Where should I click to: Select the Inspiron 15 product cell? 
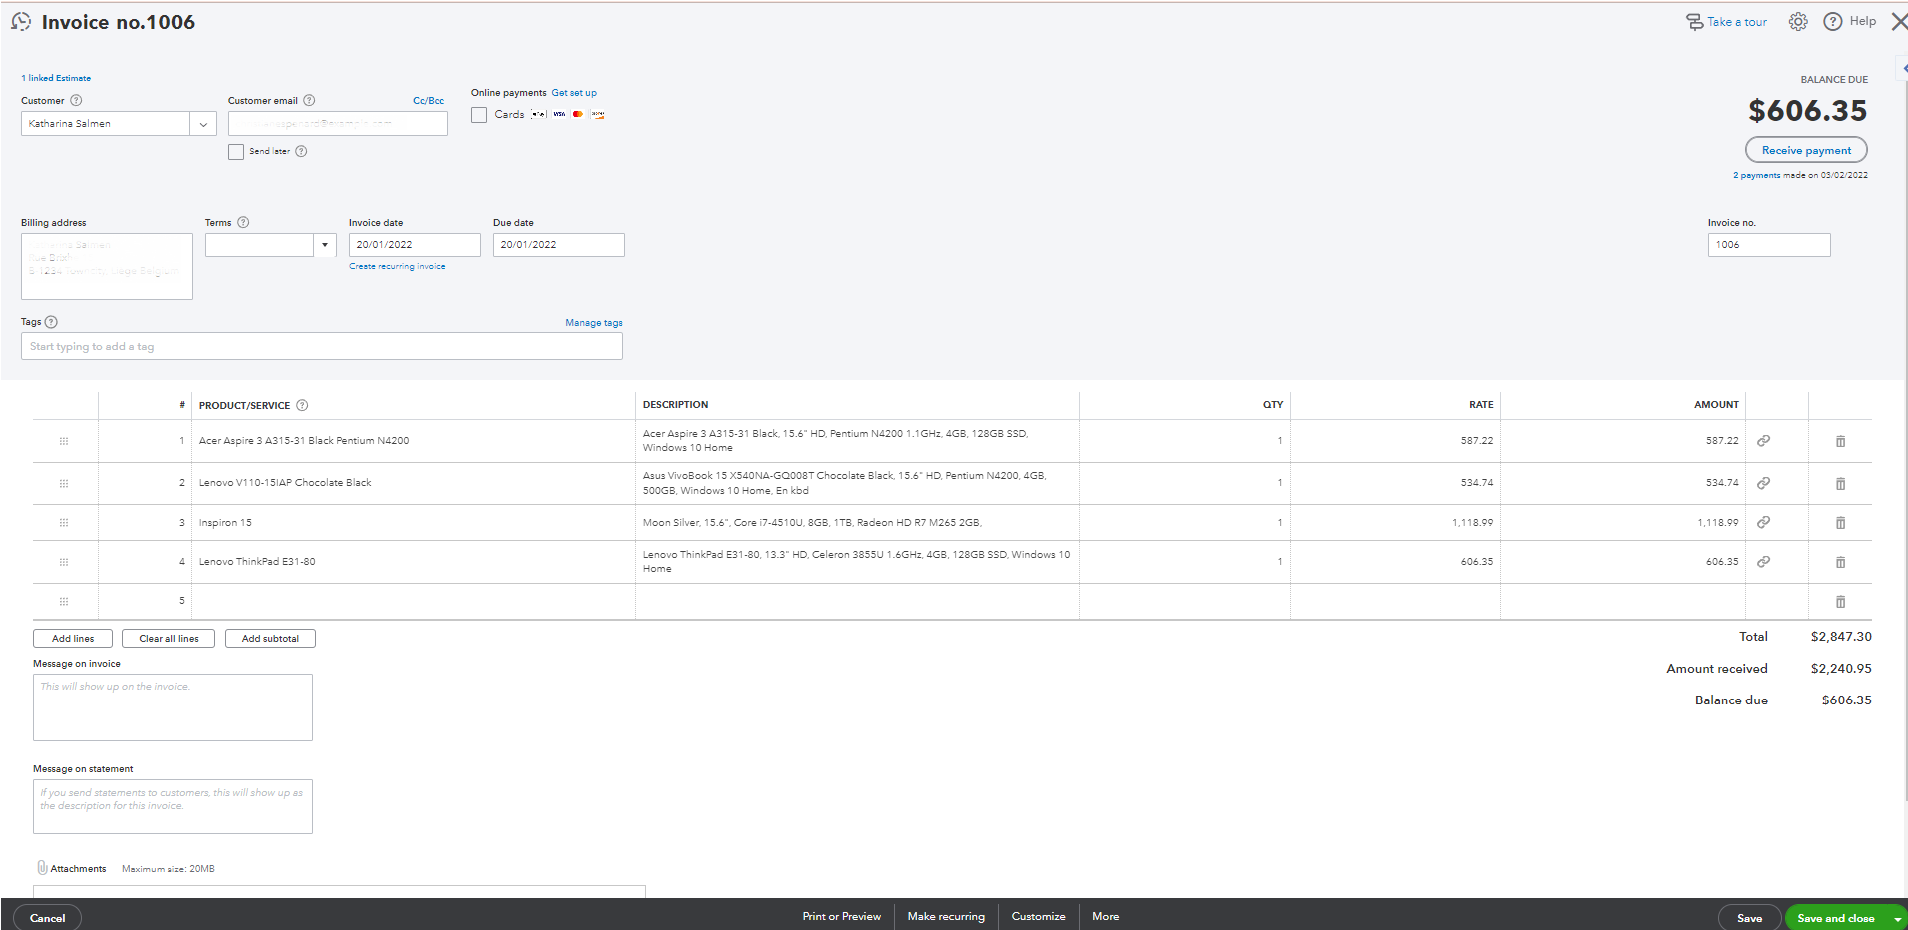pyautogui.click(x=413, y=523)
